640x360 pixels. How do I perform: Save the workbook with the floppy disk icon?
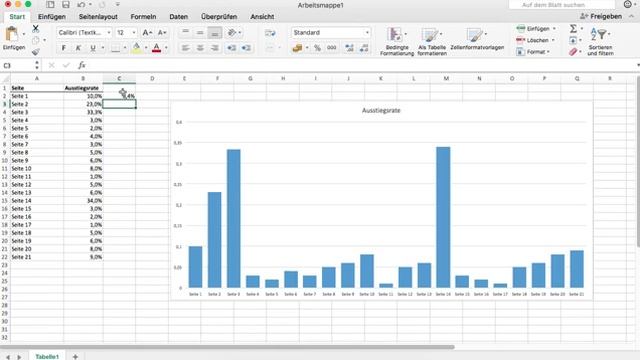tap(66, 4)
